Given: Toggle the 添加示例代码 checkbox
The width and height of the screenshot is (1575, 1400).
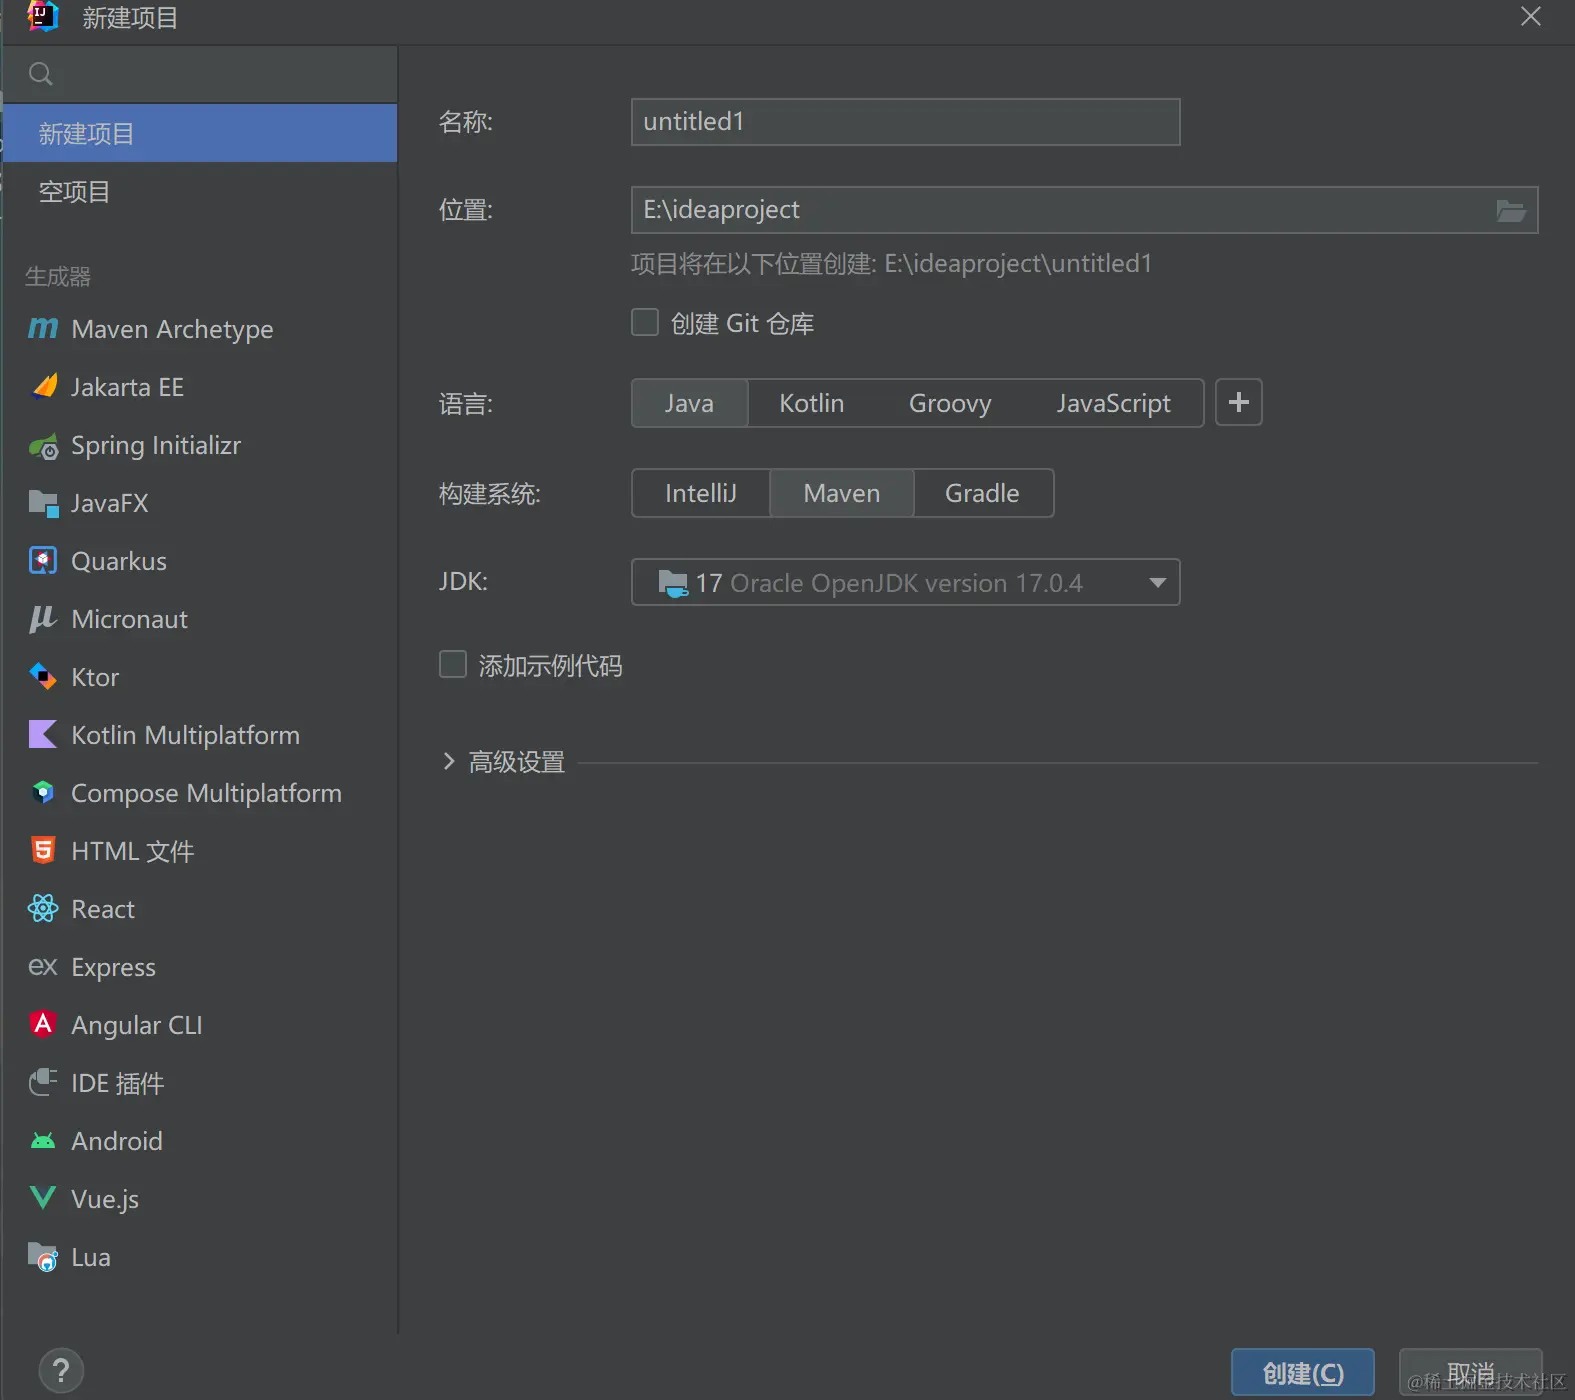Looking at the screenshot, I should pos(453,664).
